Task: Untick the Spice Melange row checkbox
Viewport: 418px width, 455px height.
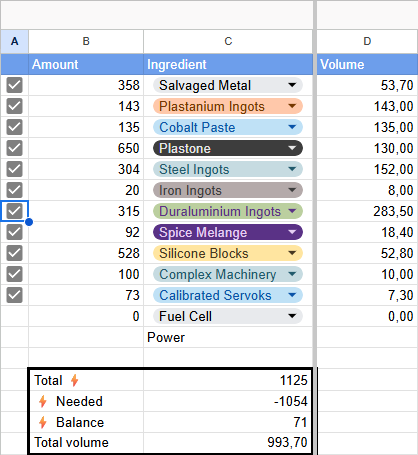Action: tap(14, 232)
